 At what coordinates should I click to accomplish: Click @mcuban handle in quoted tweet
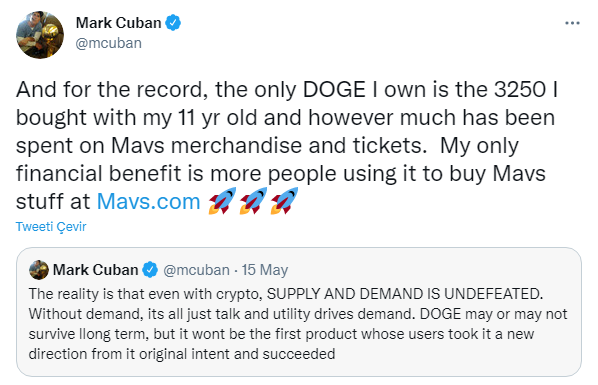point(196,270)
